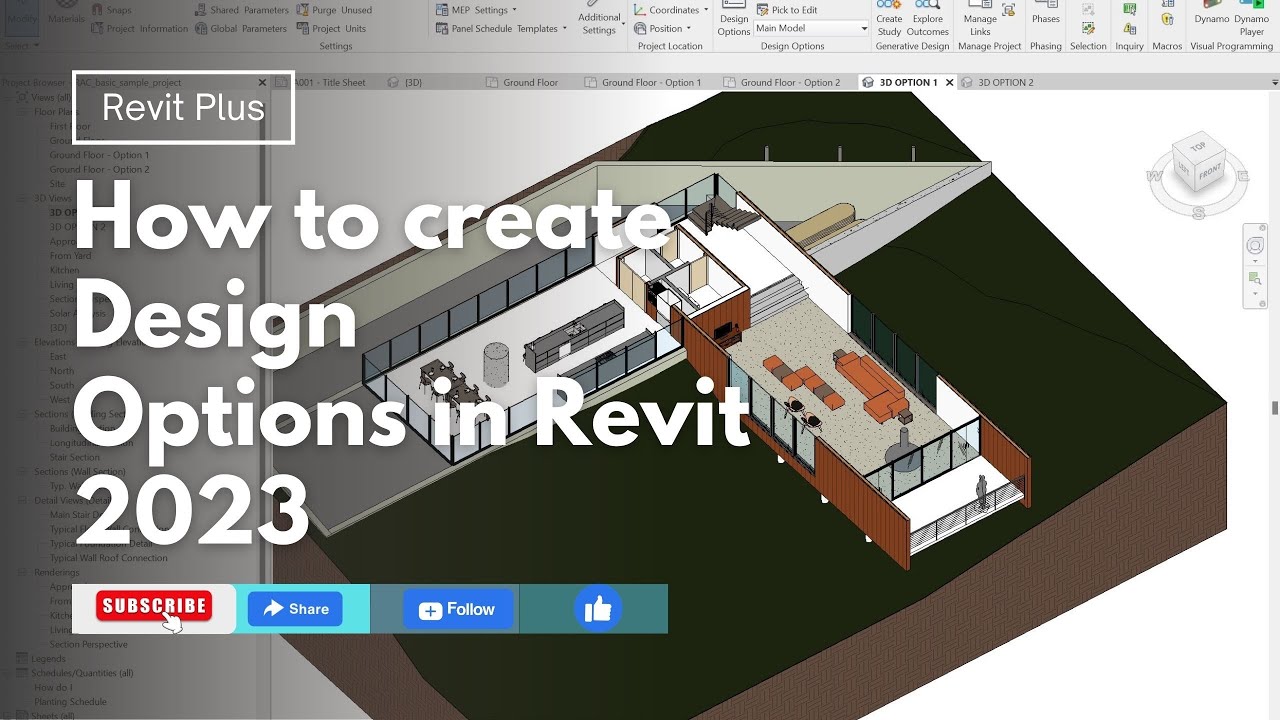Launch Dynamo
The image size is (1280, 720).
(x=1212, y=14)
